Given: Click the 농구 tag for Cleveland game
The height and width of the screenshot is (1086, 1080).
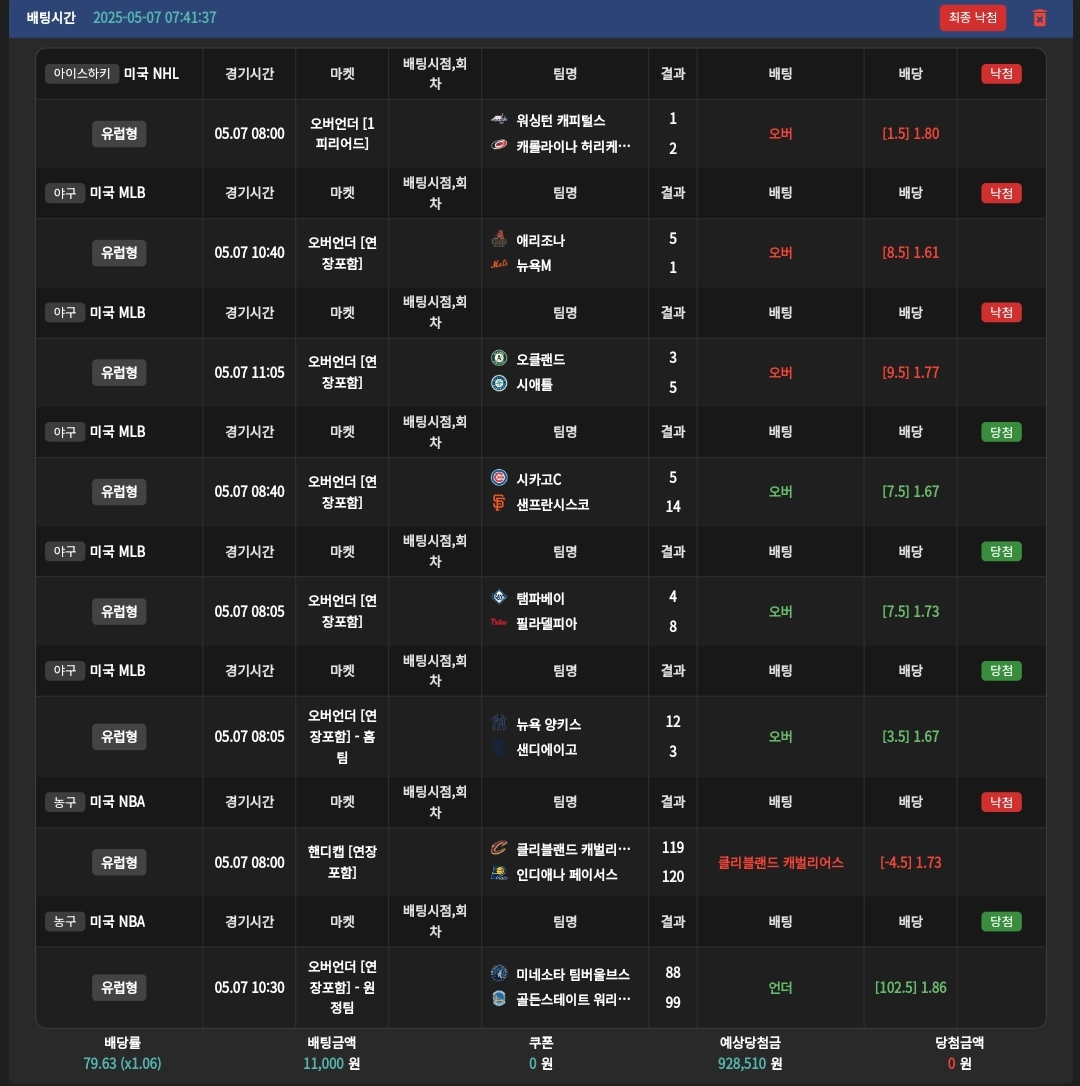Looking at the screenshot, I should point(65,802).
